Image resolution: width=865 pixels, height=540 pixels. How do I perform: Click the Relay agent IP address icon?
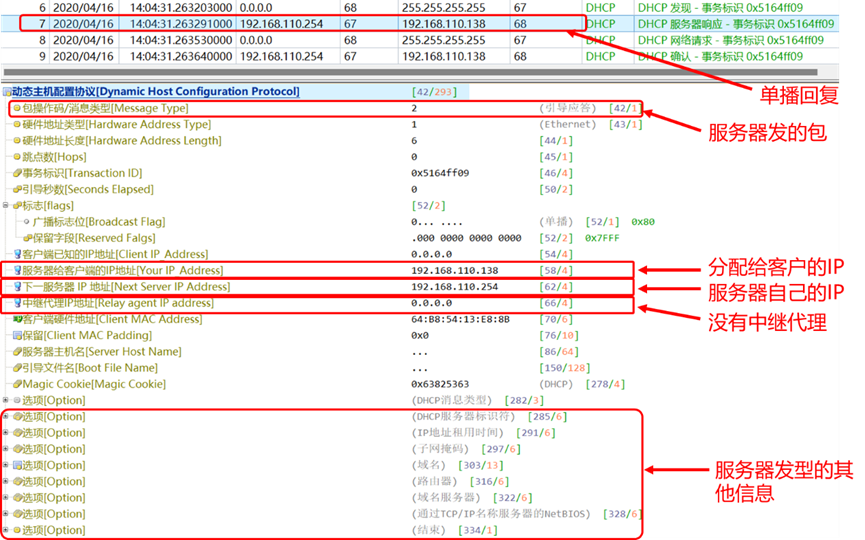click(17, 303)
